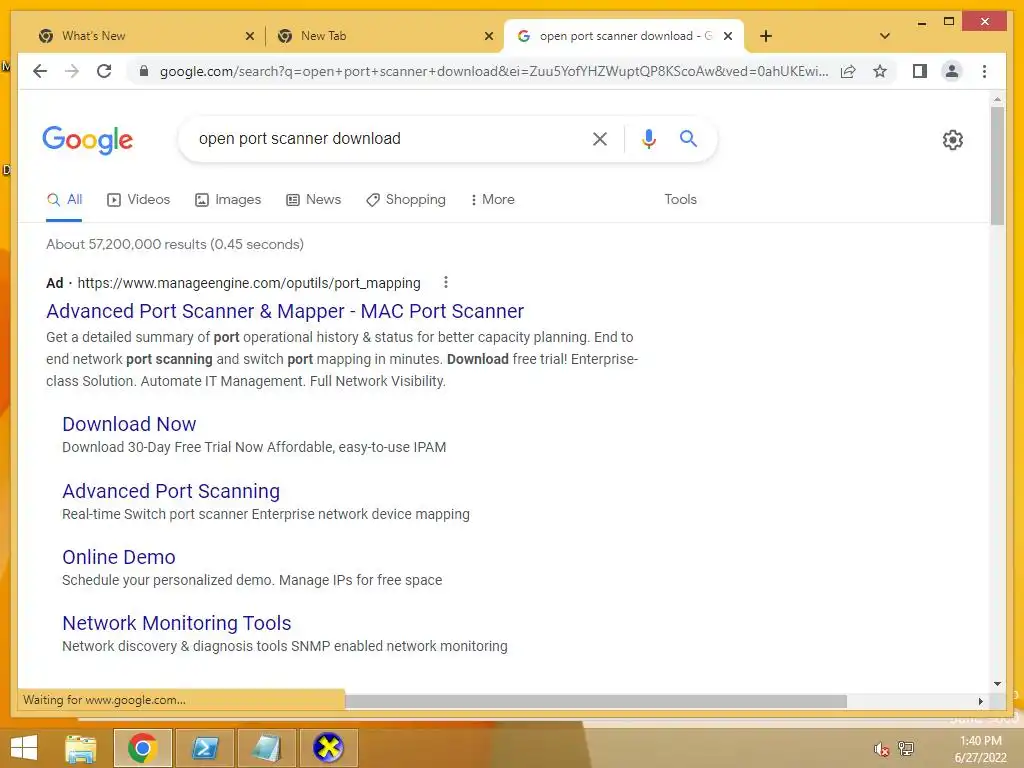Expand the More search categories menu
The image size is (1024, 768).
click(x=492, y=200)
